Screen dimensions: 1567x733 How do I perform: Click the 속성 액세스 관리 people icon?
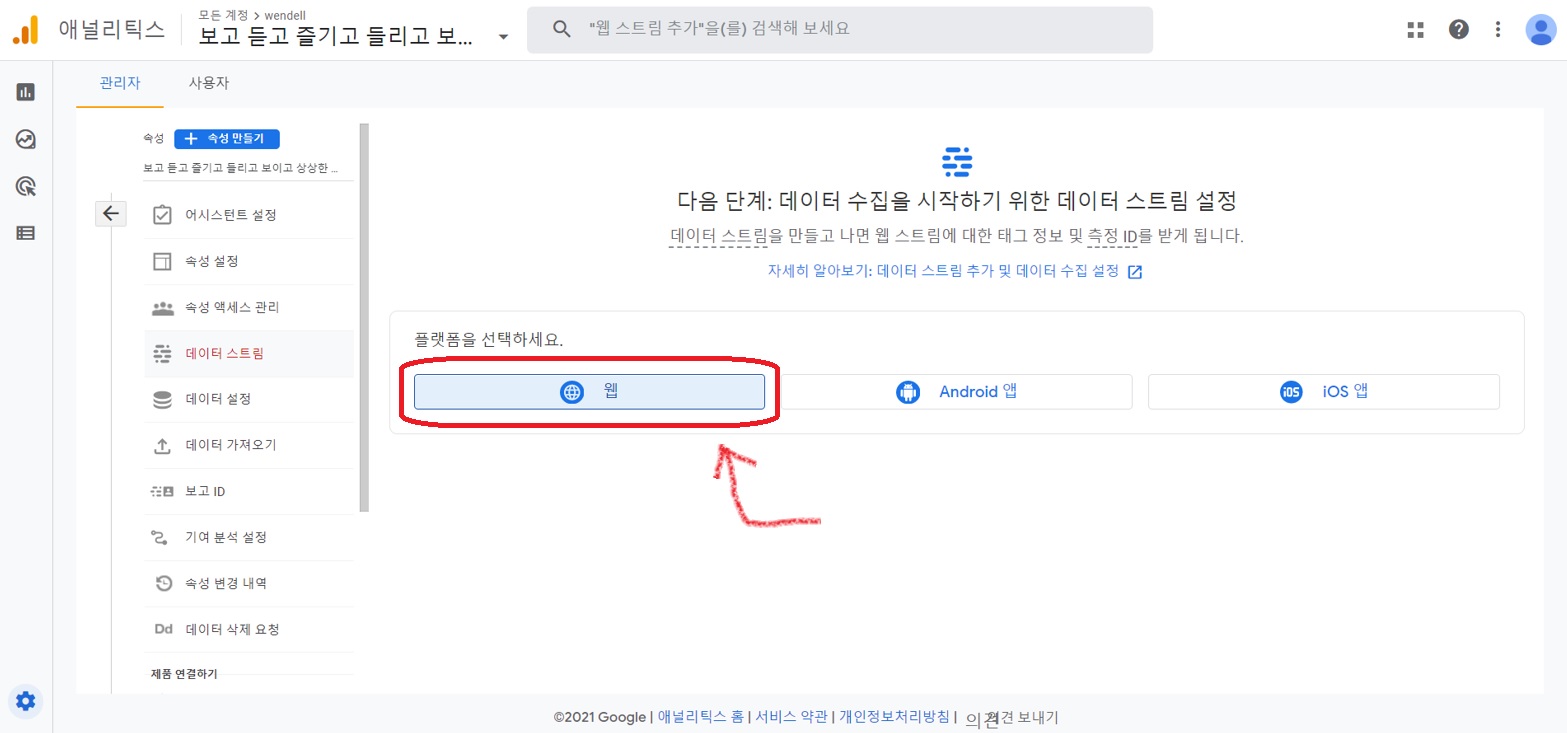[162, 307]
